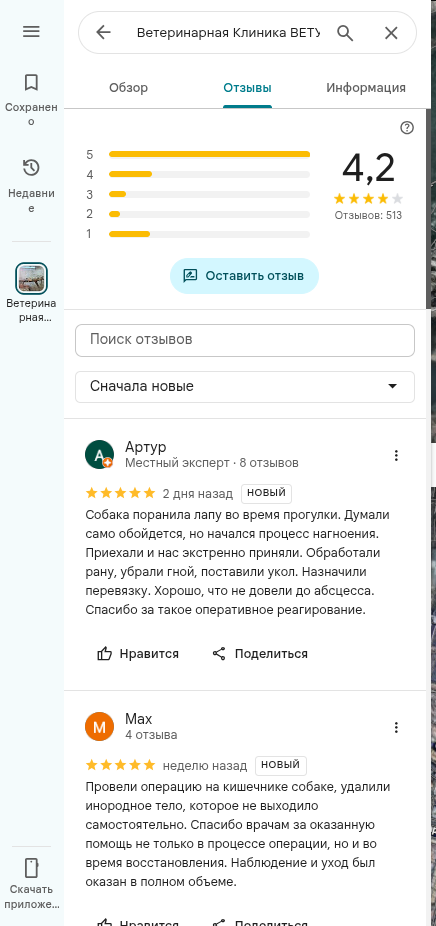Click the search box text Ветеринарная Клиника
Screen dimensions: 436x926
point(228,33)
